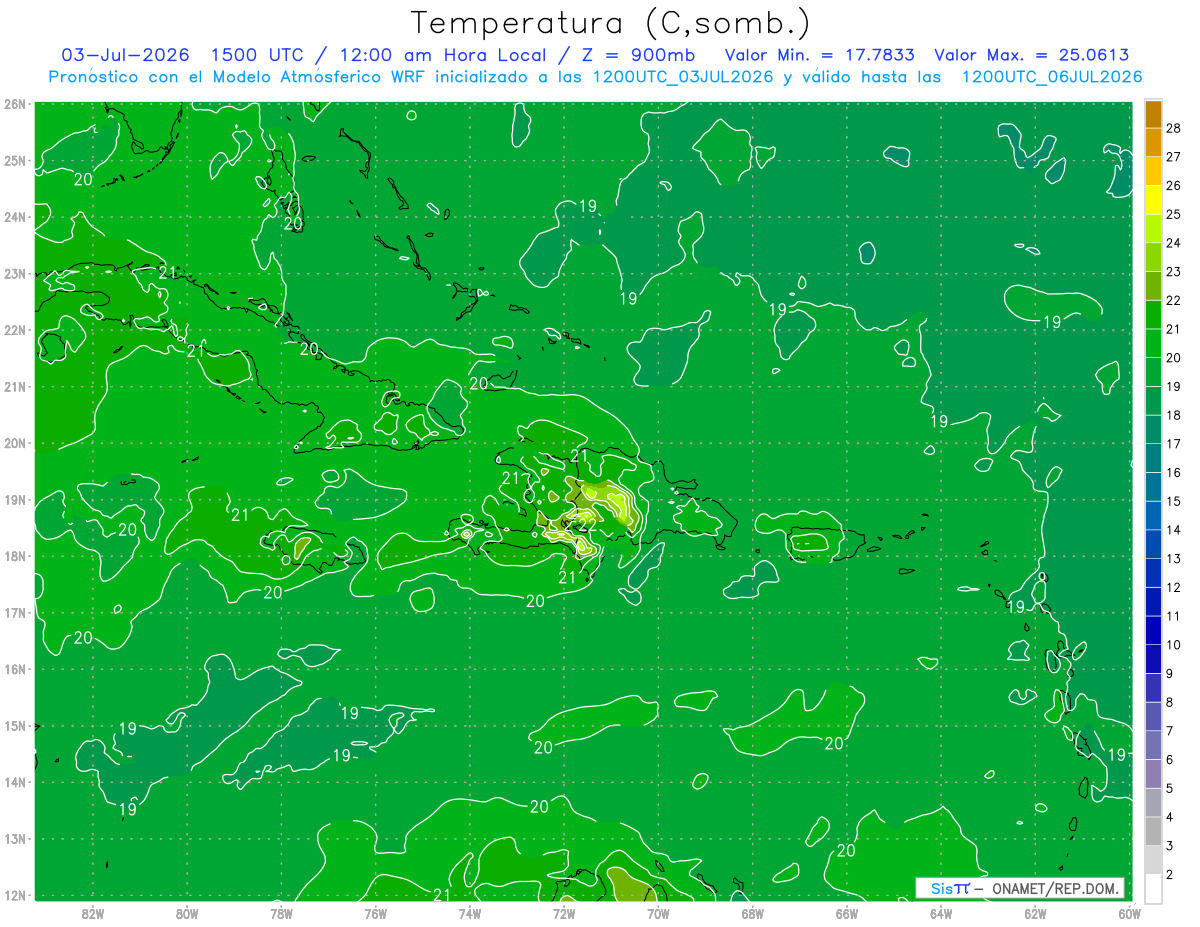Click the "72W" longitude axis label
1200x927 pixels.
tap(564, 913)
